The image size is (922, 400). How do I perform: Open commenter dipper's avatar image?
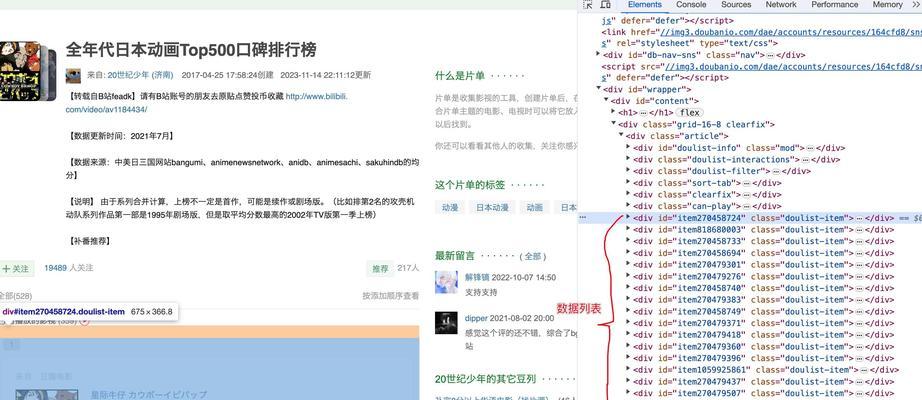pyautogui.click(x=446, y=323)
